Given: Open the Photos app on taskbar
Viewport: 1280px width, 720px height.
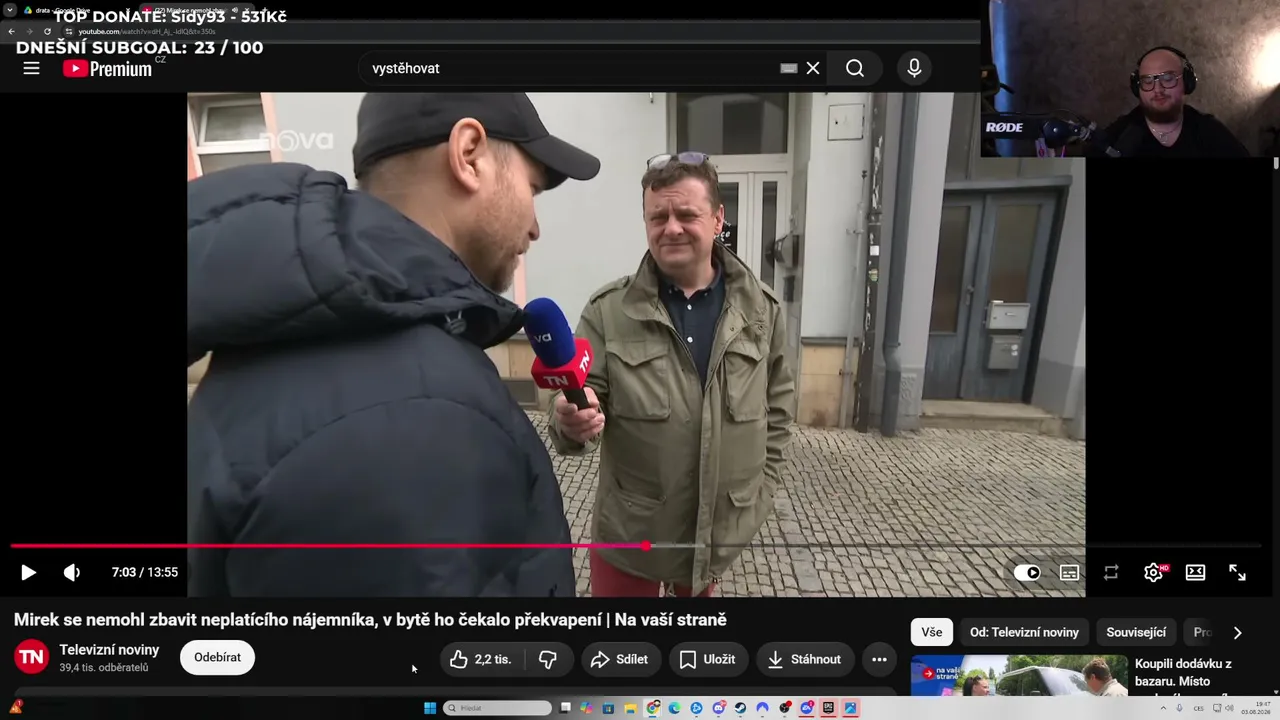Looking at the screenshot, I should [x=851, y=708].
